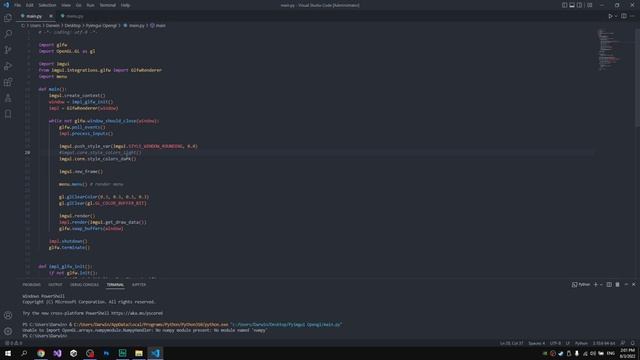Switch to the Output panel tab
Image resolution: width=640 pixels, height=360 pixels.
(55, 284)
